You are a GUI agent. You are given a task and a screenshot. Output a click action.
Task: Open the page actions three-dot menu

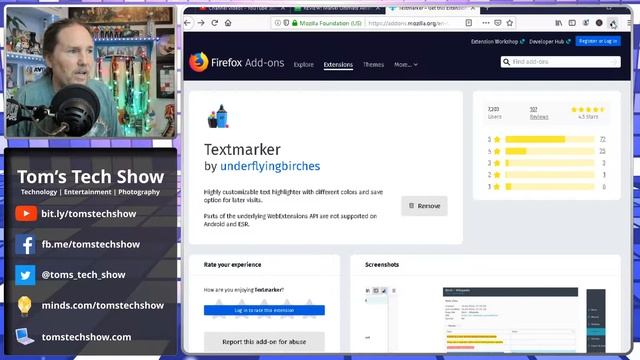(x=486, y=23)
